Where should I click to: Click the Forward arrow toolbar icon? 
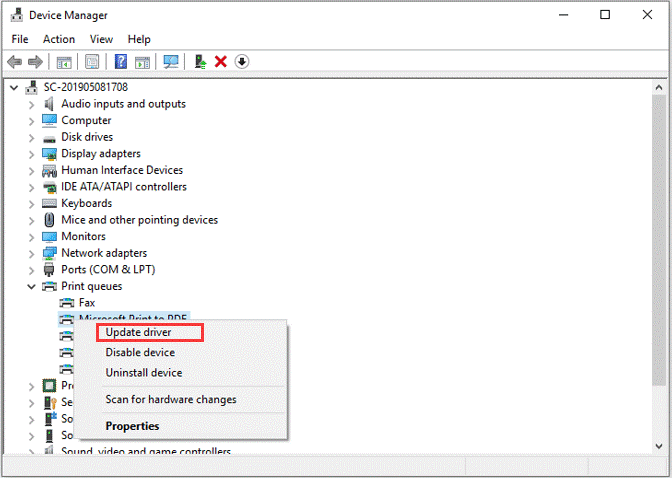pos(35,62)
